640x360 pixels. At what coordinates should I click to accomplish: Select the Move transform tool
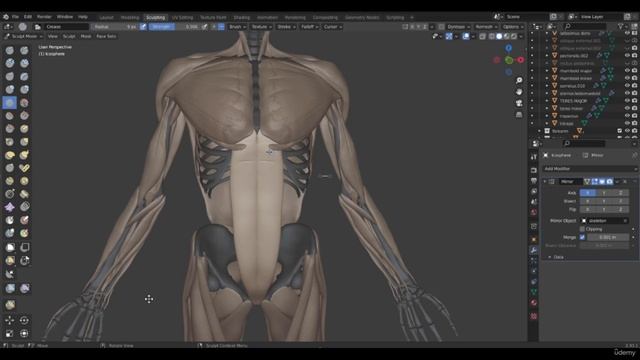click(x=10, y=320)
